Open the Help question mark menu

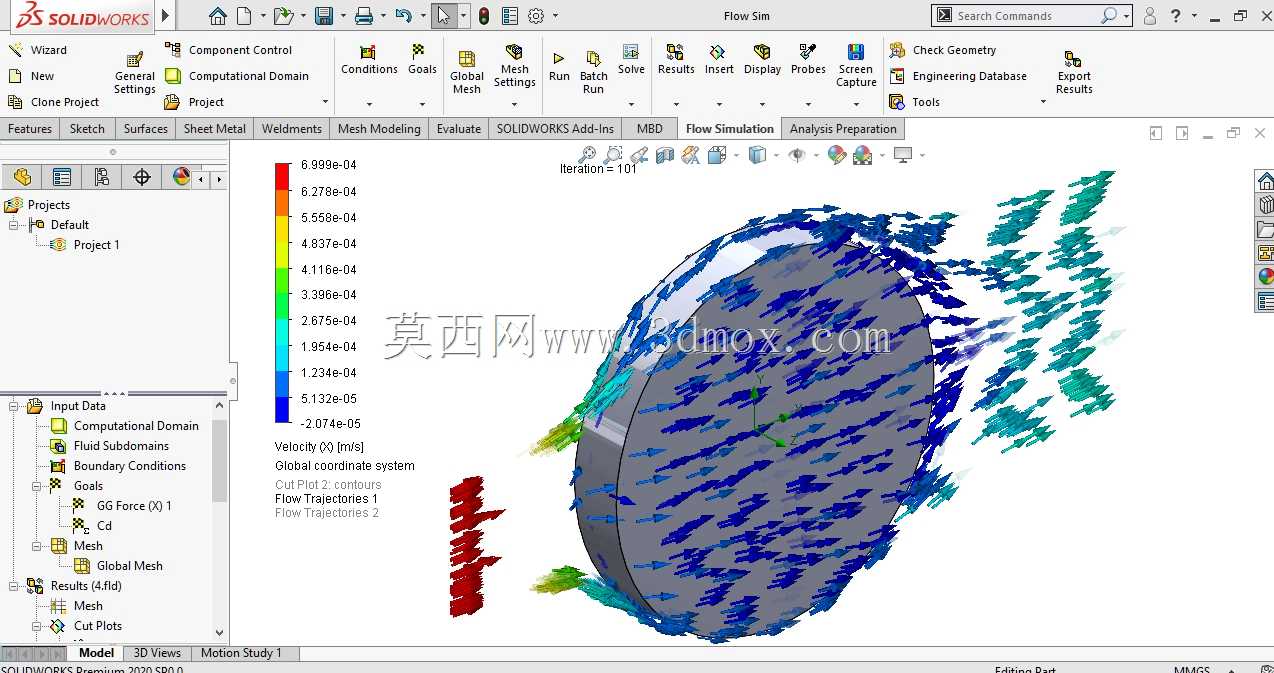pos(1176,16)
